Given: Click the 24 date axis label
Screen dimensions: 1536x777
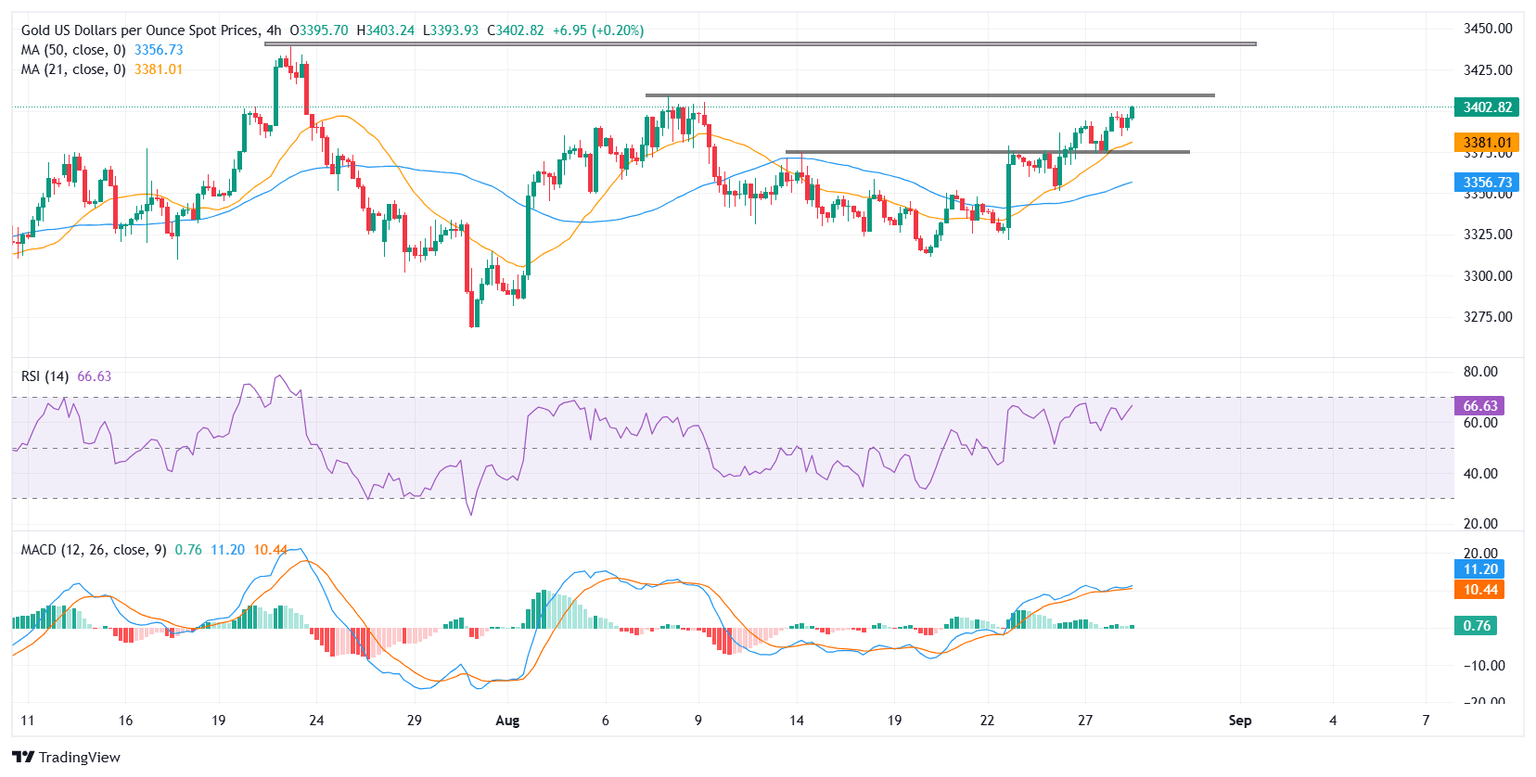Looking at the screenshot, I should point(316,720).
